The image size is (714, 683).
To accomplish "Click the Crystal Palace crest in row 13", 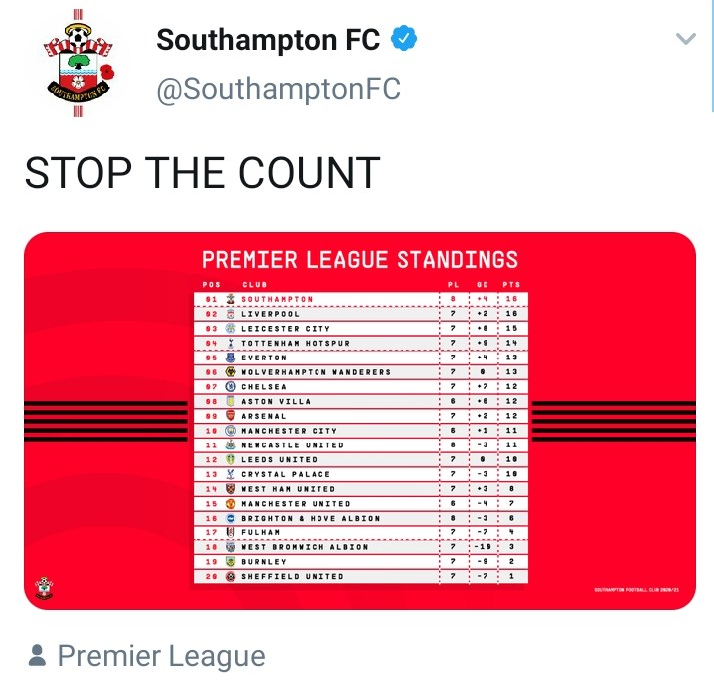I will click(230, 474).
